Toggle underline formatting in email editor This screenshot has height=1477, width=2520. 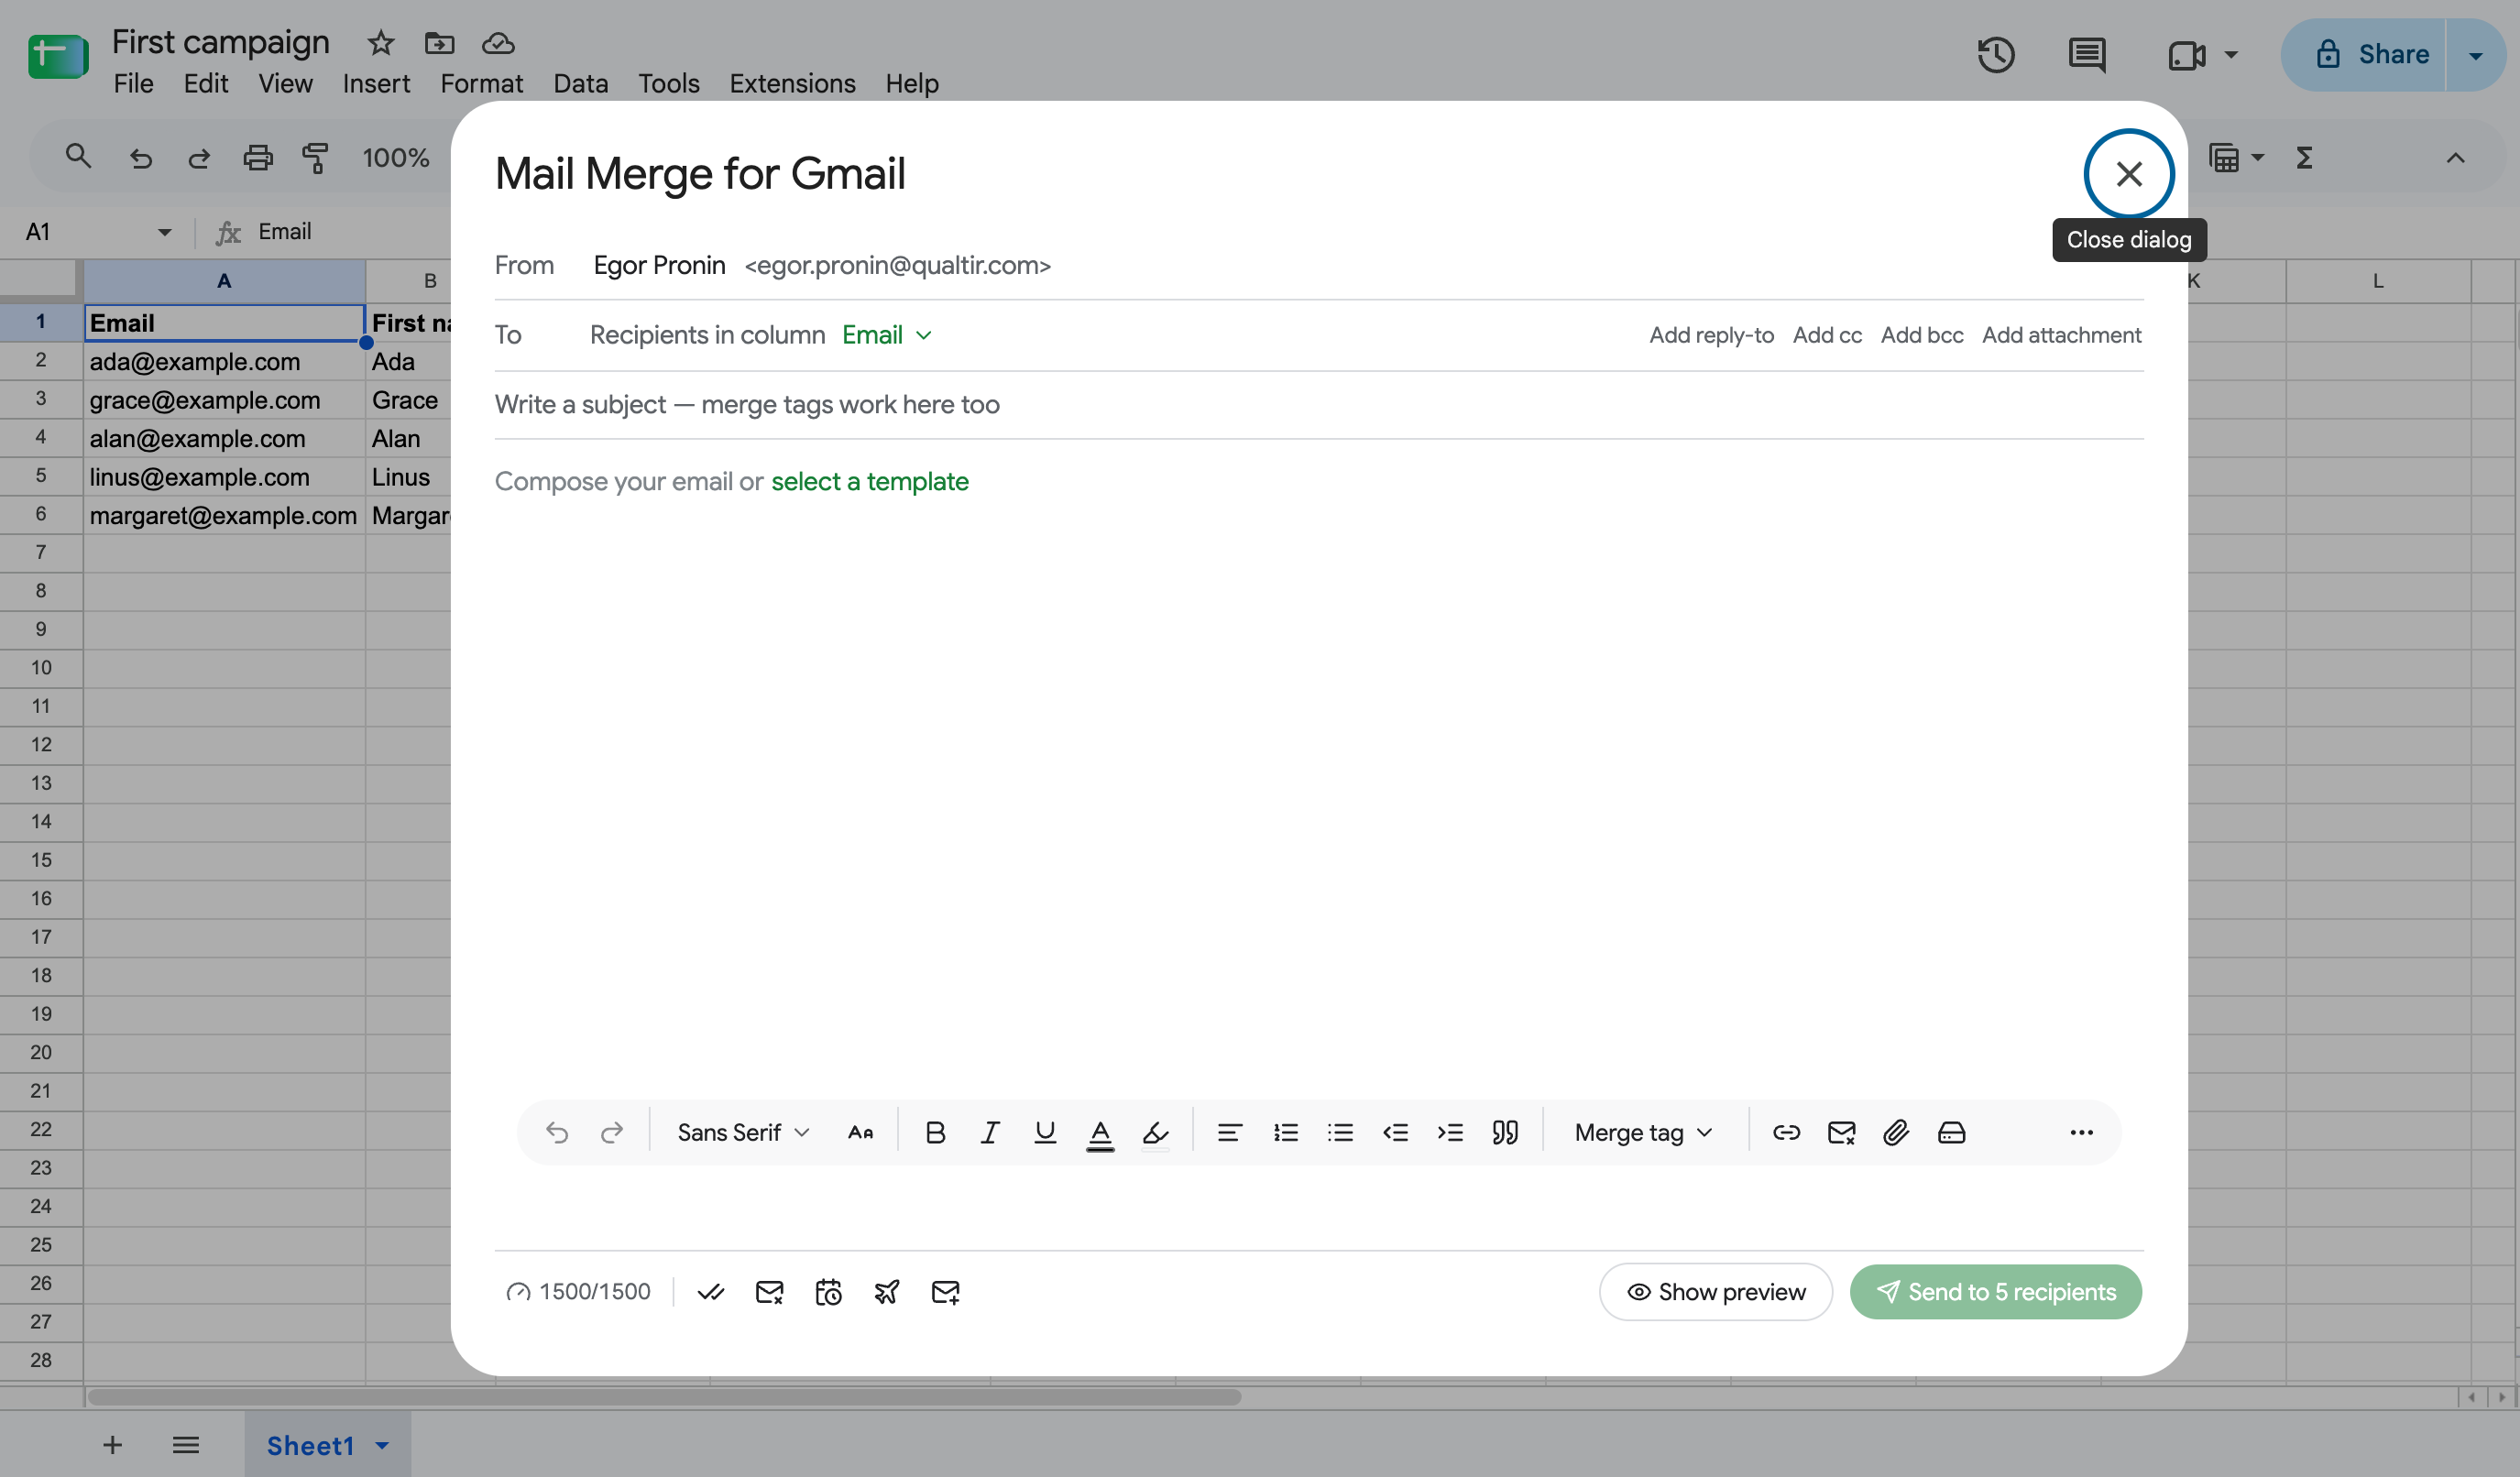click(x=1045, y=1132)
